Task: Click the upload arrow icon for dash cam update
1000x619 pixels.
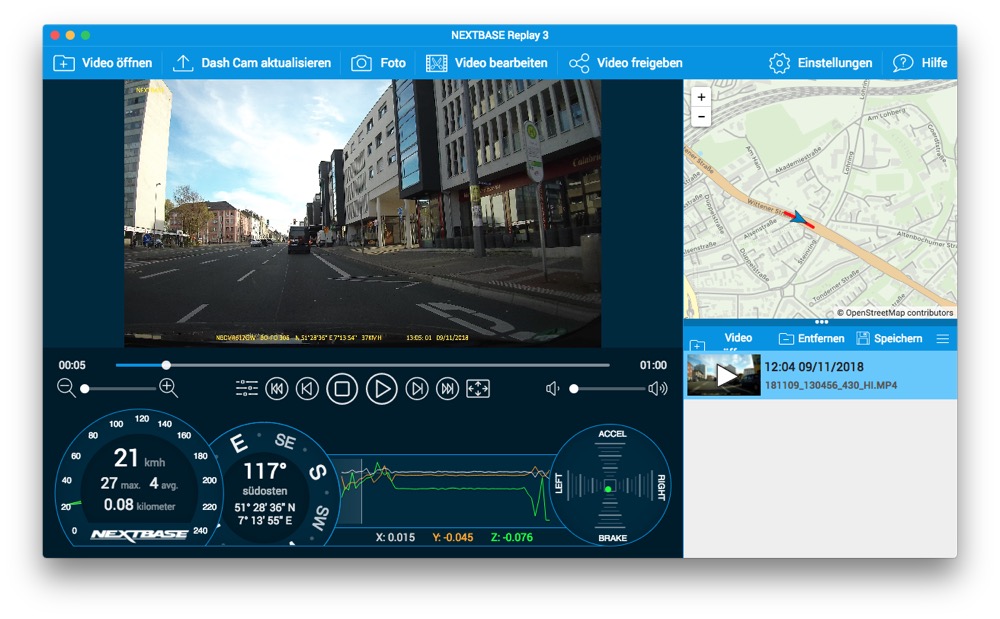Action: click(x=183, y=63)
